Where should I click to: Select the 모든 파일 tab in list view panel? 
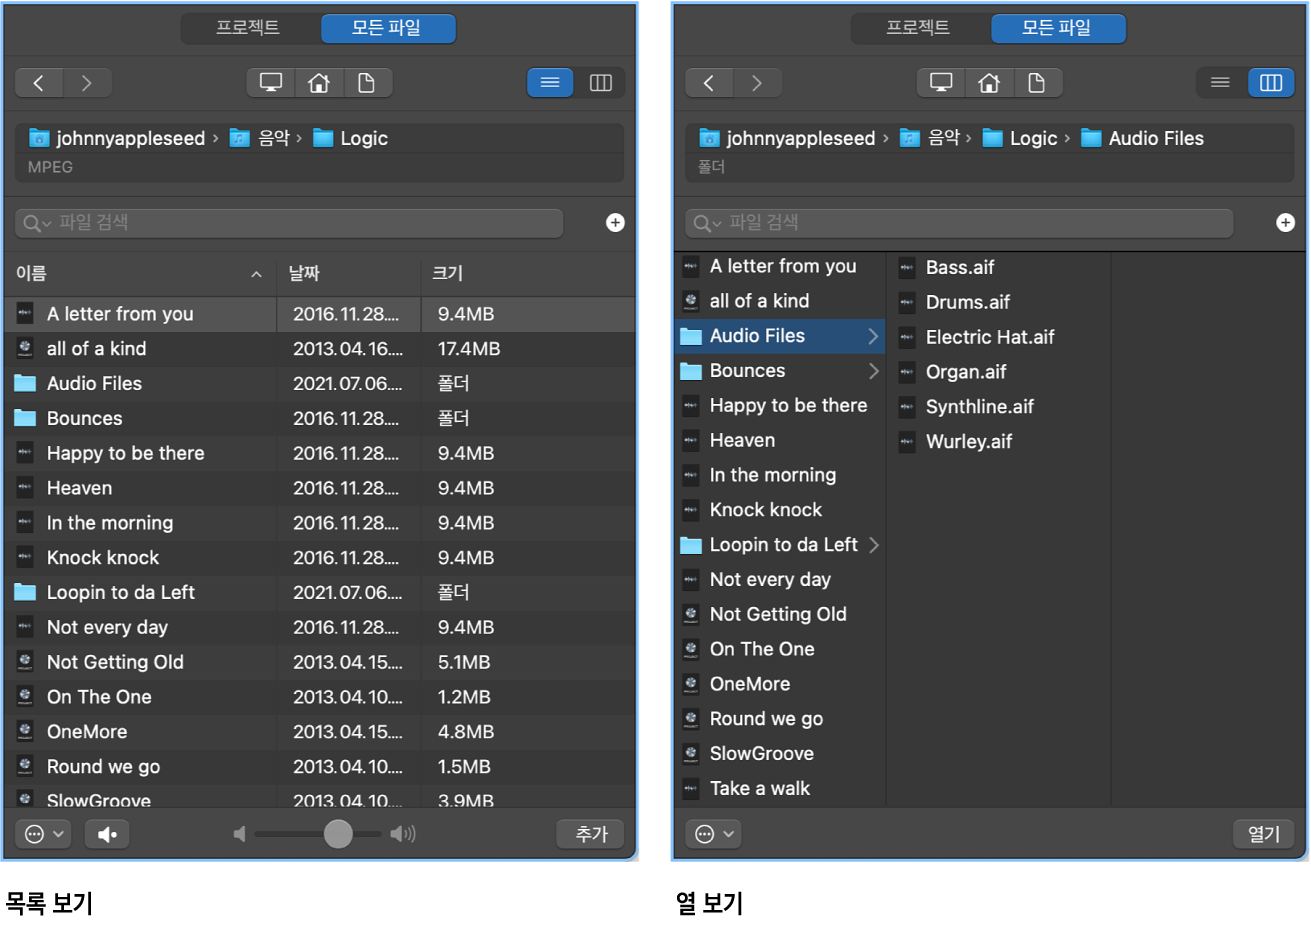point(387,28)
